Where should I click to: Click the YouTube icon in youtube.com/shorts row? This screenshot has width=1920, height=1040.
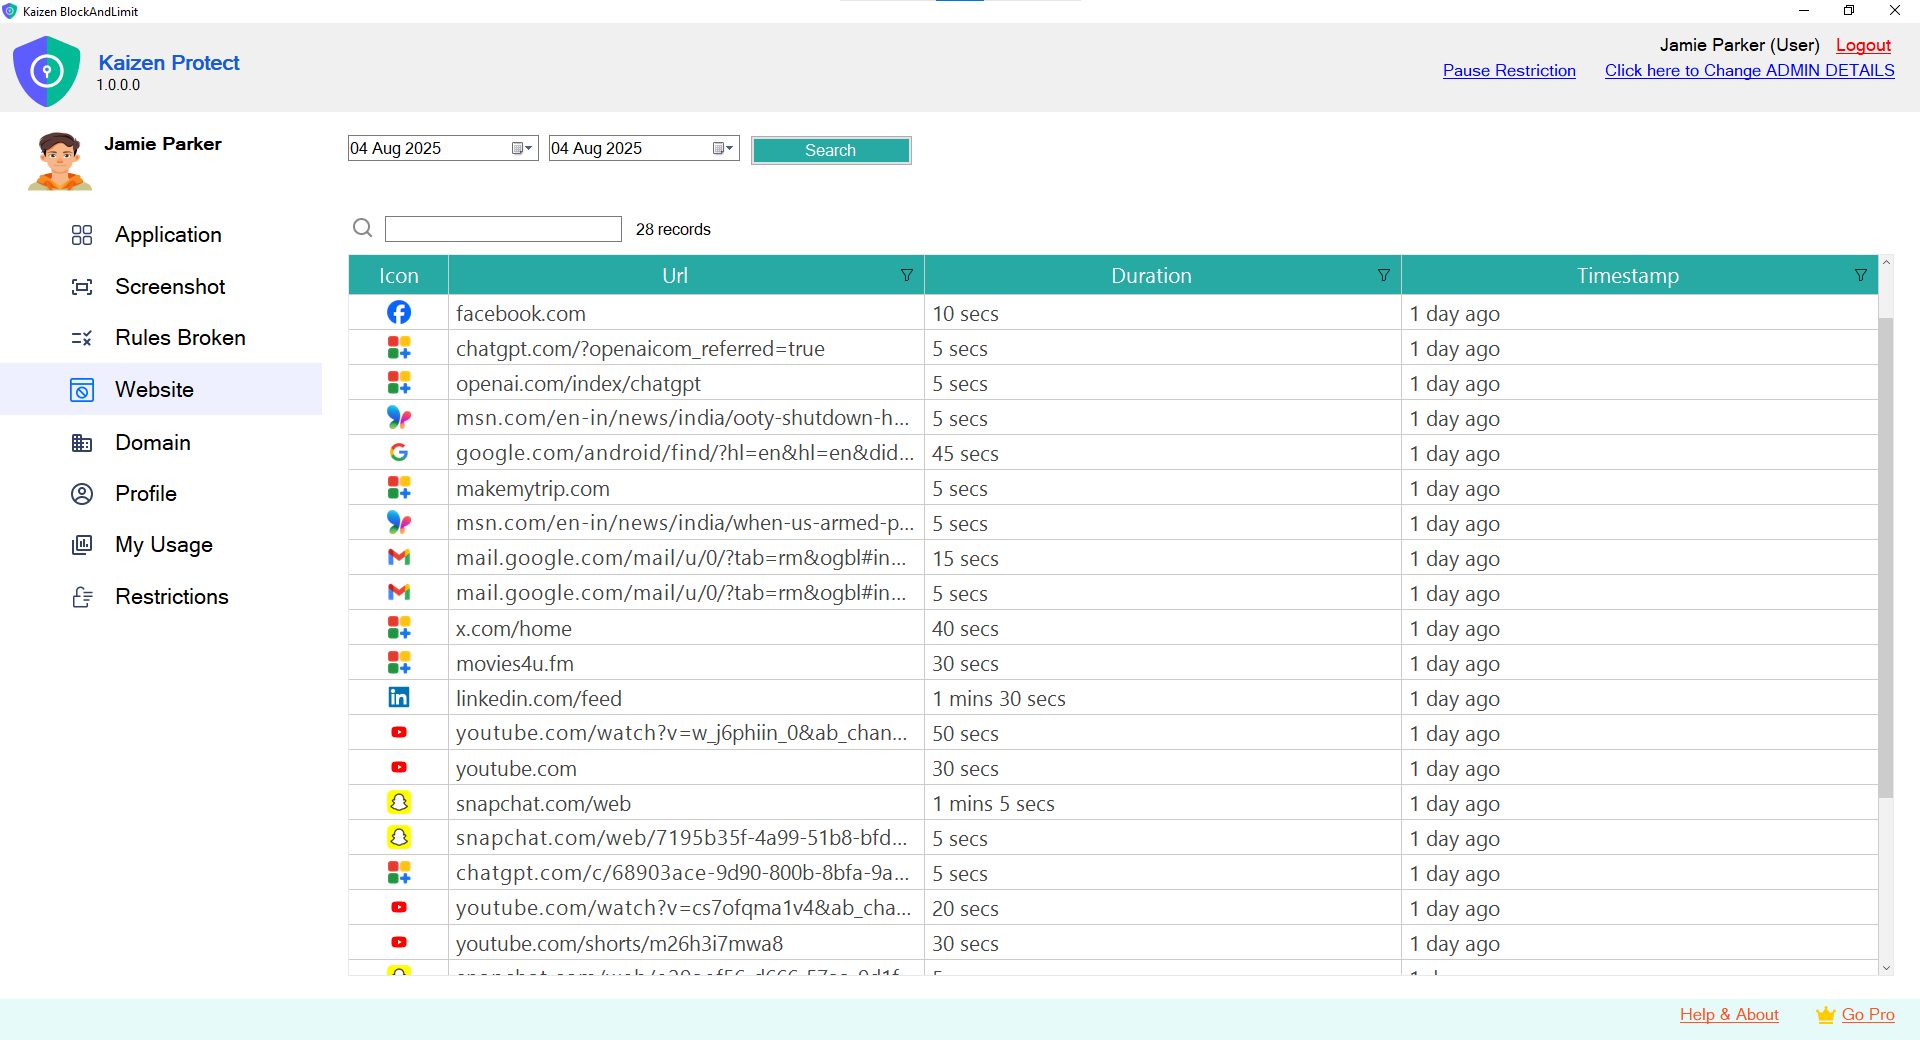pyautogui.click(x=399, y=943)
